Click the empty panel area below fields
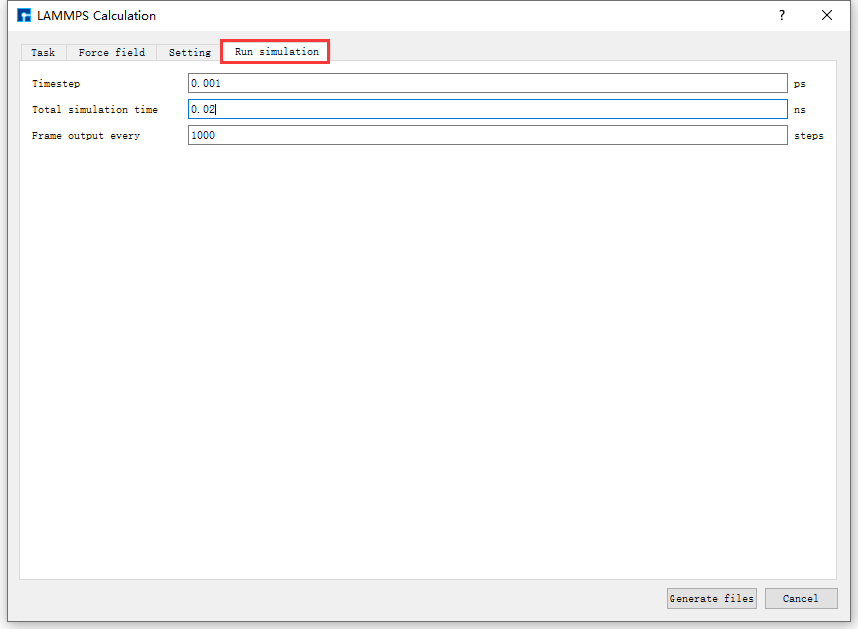The height and width of the screenshot is (629, 858). tap(428, 360)
